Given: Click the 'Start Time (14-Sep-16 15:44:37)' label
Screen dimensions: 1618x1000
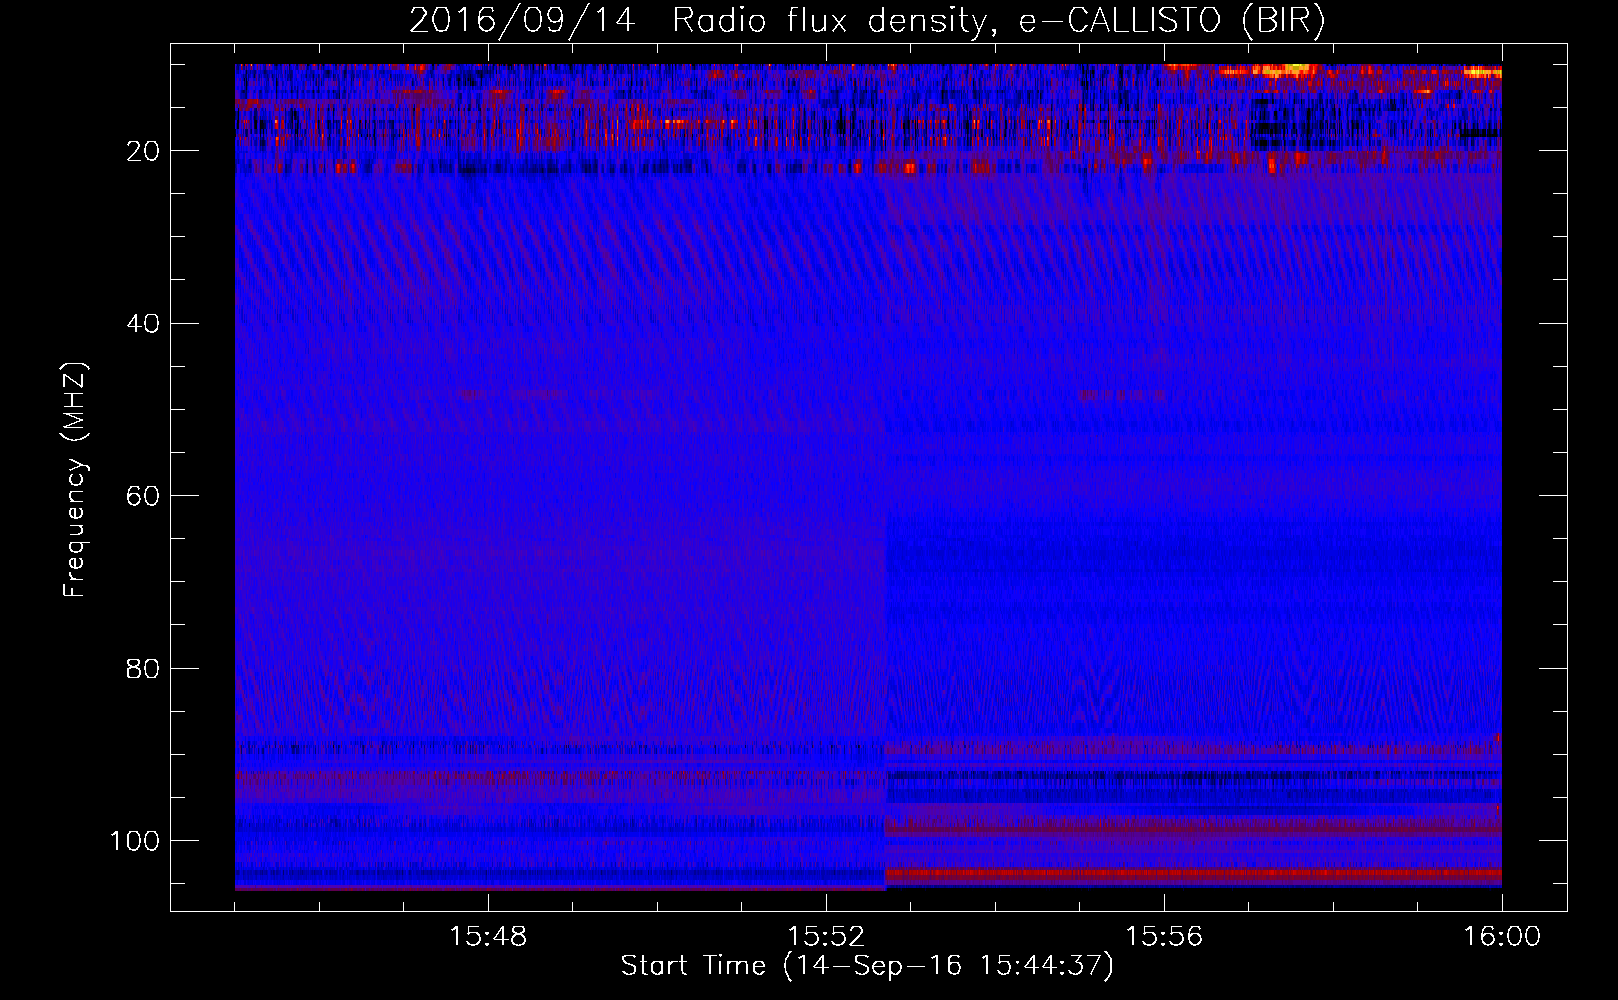Looking at the screenshot, I should 867,966.
